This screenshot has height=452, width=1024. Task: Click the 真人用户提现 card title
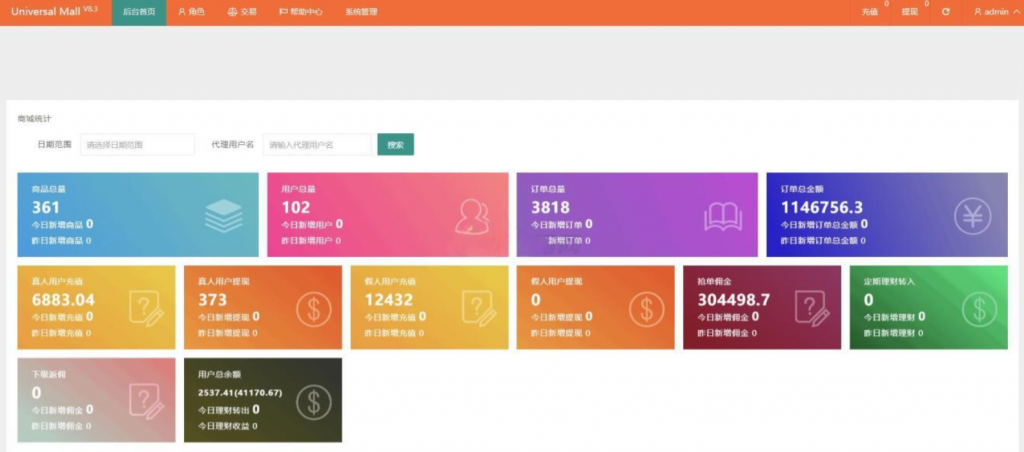(x=223, y=282)
